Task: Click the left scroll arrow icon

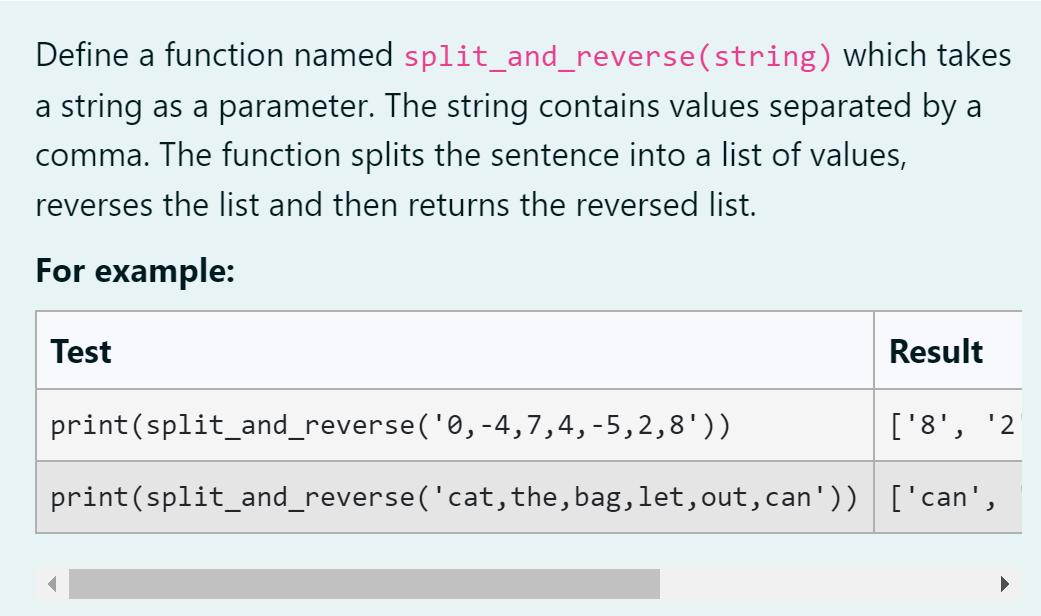Action: pyautogui.click(x=51, y=581)
